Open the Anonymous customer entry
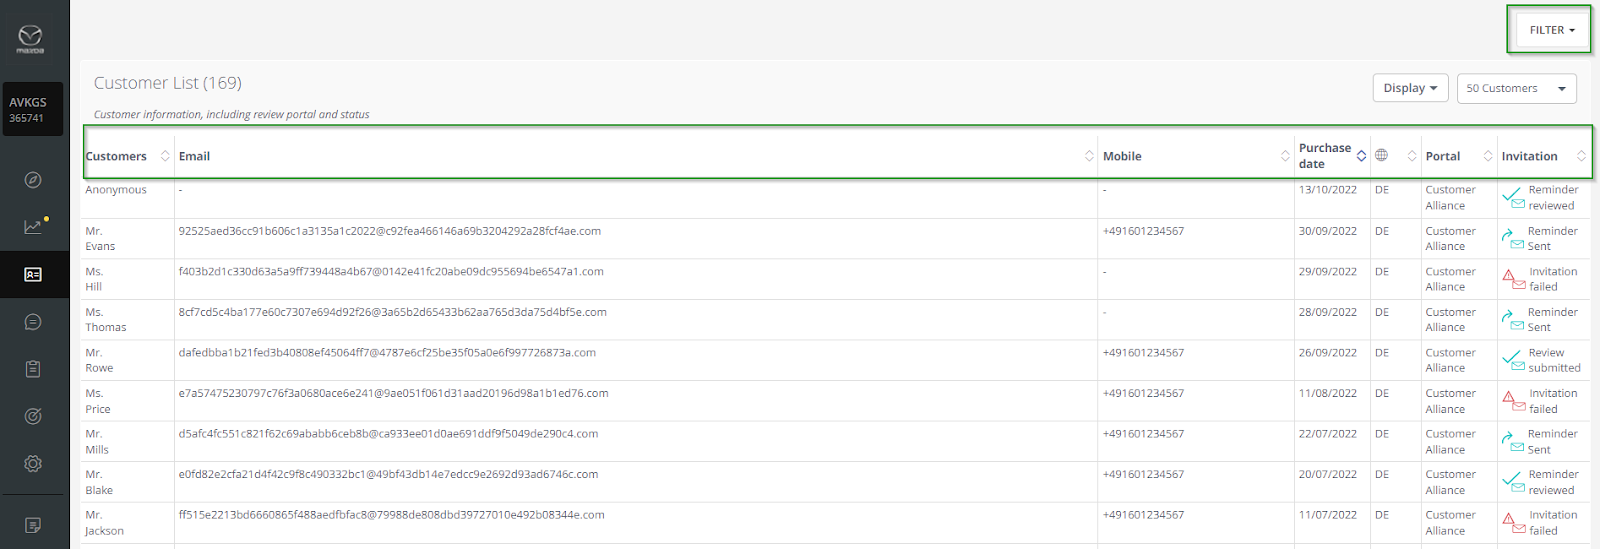This screenshot has width=1600, height=549. pos(116,190)
